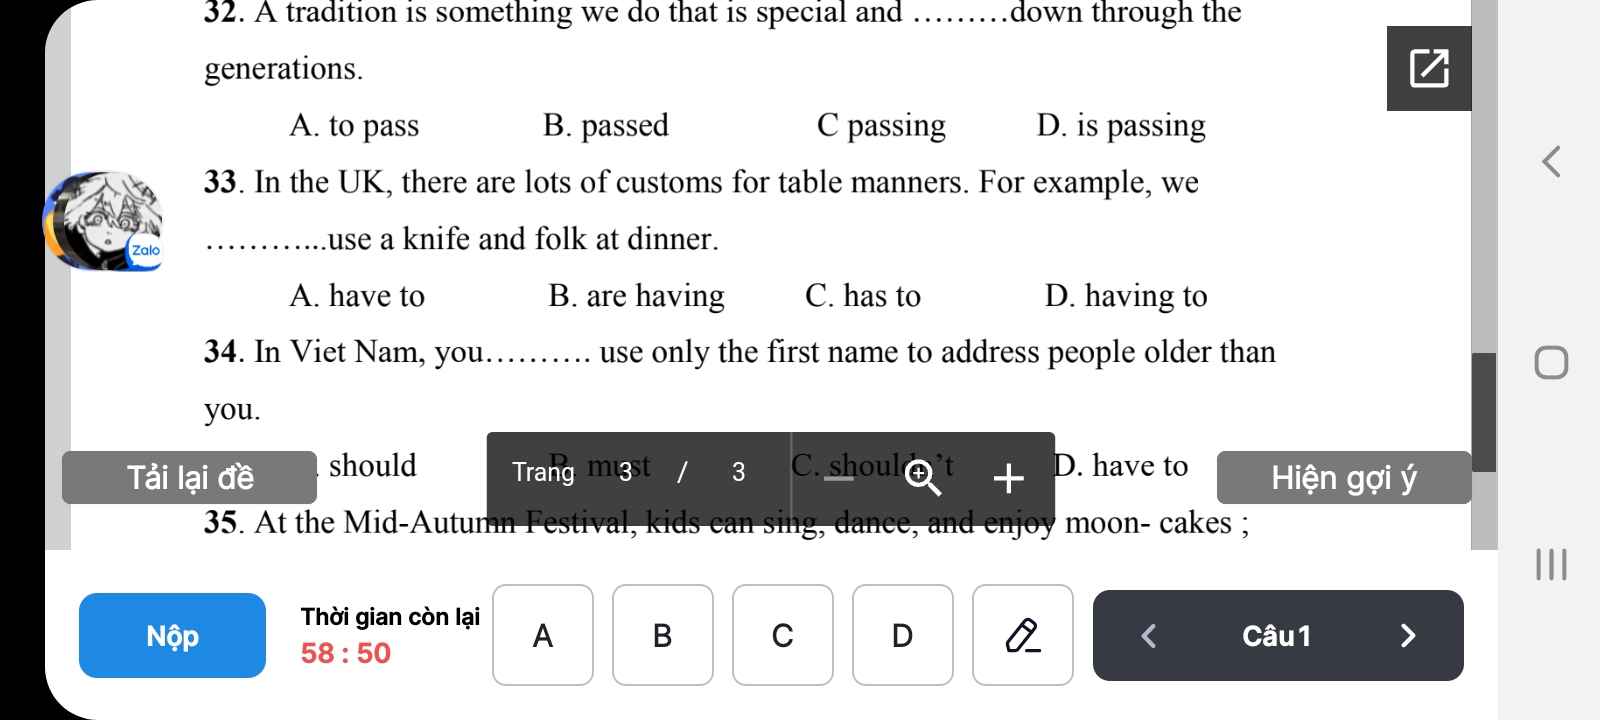The height and width of the screenshot is (720, 1600).
Task: Submit the test with Nộp button
Action: pyautogui.click(x=173, y=636)
